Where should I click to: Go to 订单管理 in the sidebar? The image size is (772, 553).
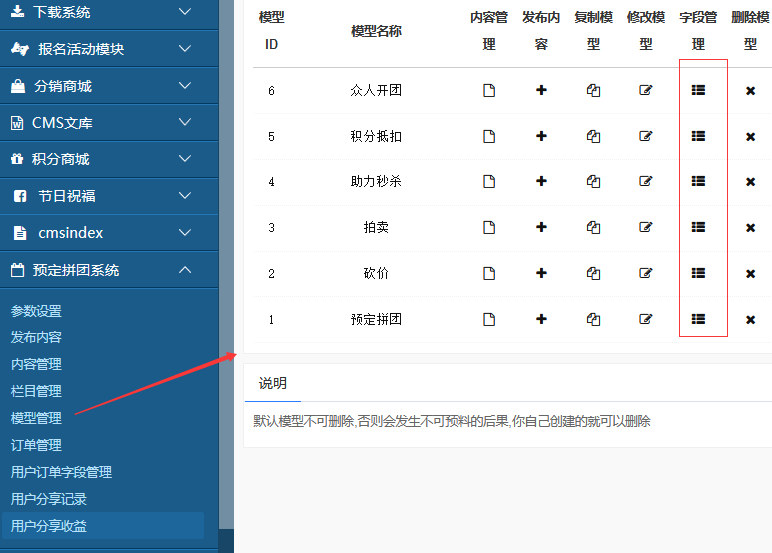36,445
